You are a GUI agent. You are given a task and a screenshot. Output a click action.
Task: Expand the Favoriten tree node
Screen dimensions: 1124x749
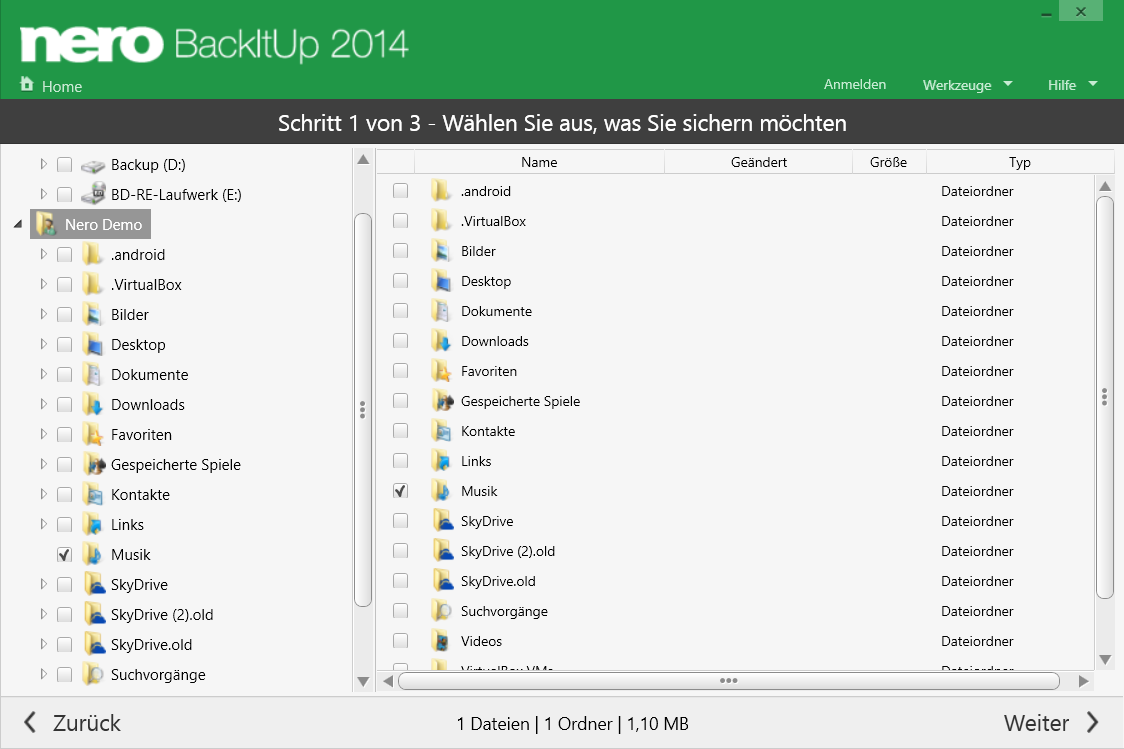[x=43, y=434]
